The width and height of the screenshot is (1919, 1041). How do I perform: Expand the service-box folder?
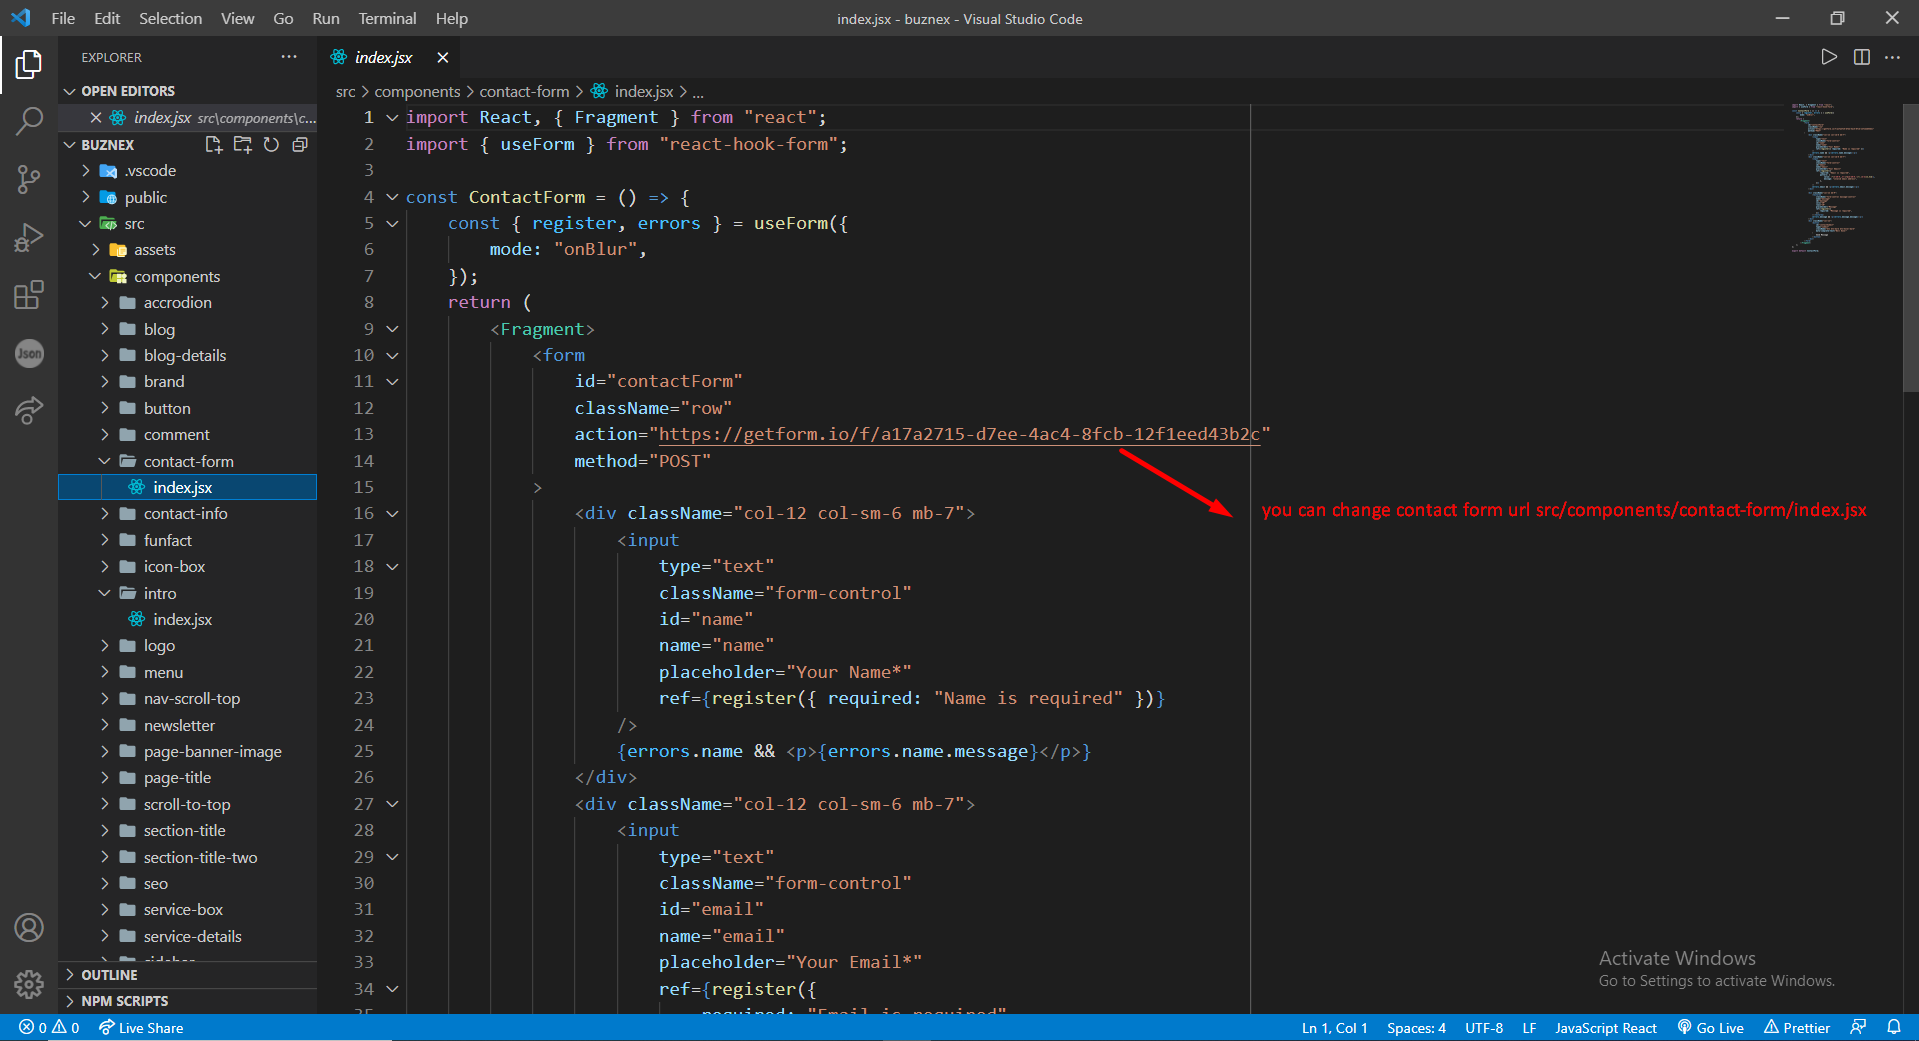tap(188, 910)
